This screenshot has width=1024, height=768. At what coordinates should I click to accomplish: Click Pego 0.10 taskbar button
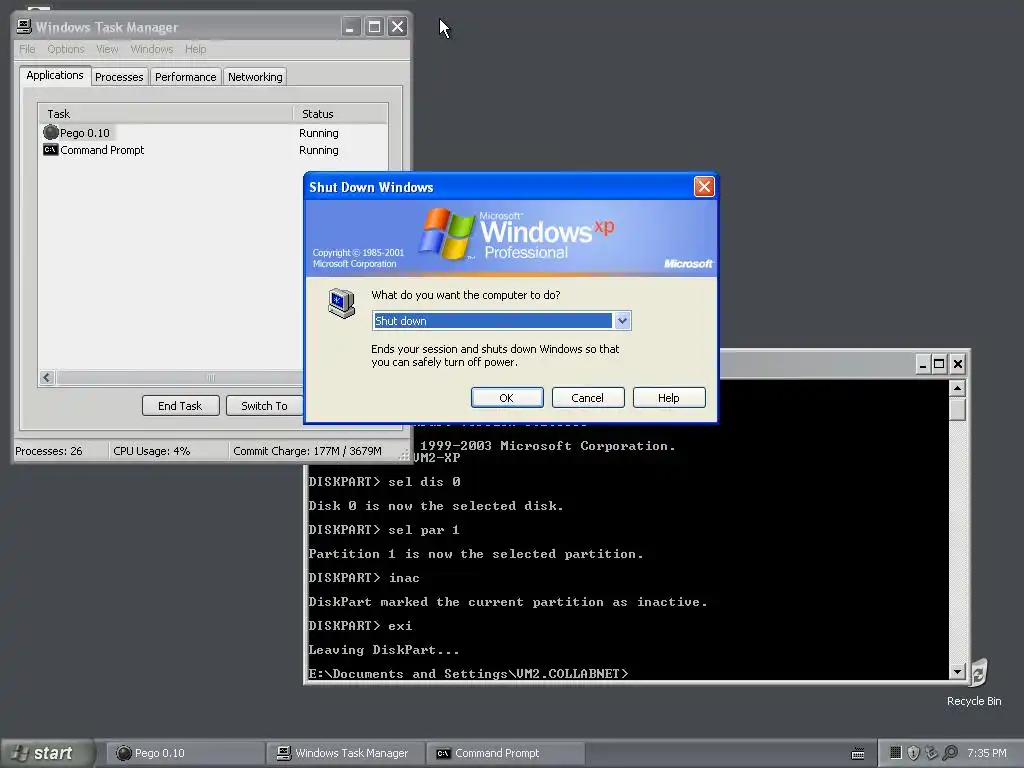pos(185,753)
